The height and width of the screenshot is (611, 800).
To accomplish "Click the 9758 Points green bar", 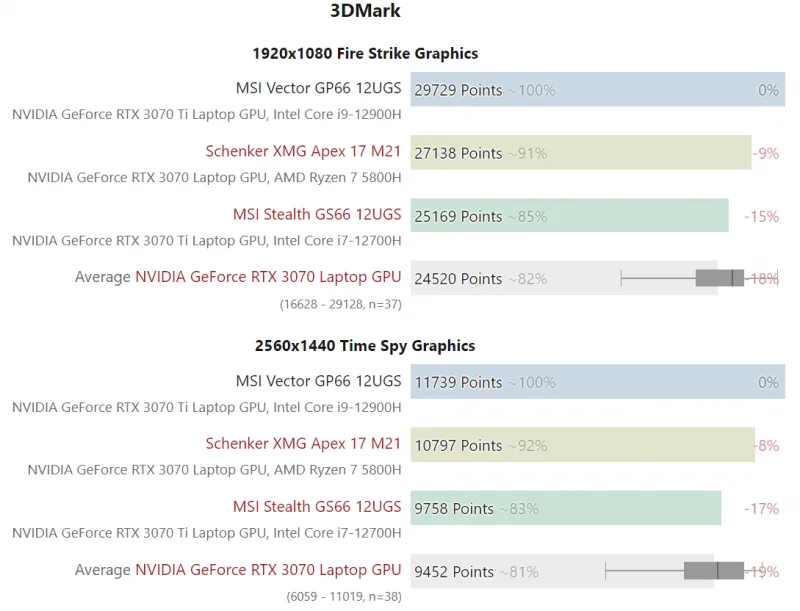I will tap(565, 508).
